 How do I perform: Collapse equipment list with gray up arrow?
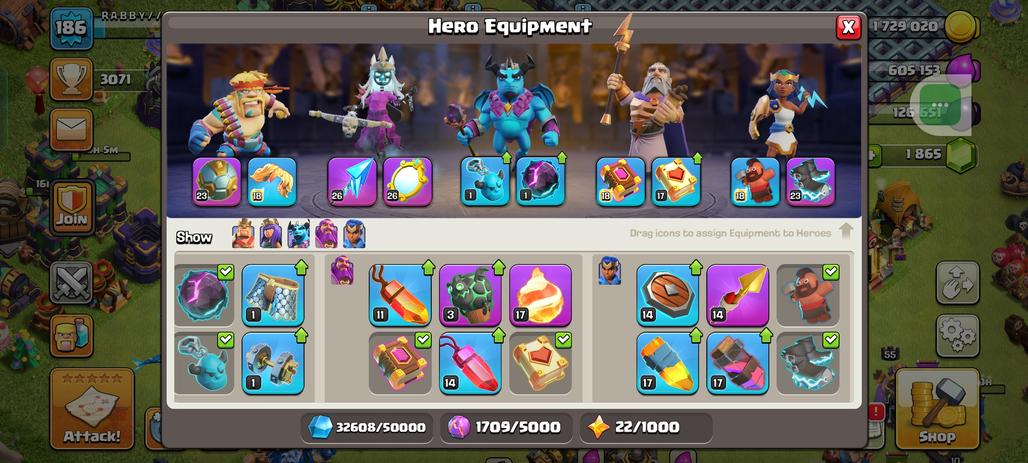click(846, 232)
